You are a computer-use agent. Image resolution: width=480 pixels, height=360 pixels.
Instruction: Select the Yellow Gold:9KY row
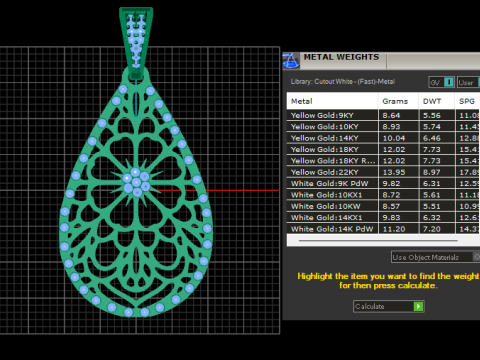point(383,115)
